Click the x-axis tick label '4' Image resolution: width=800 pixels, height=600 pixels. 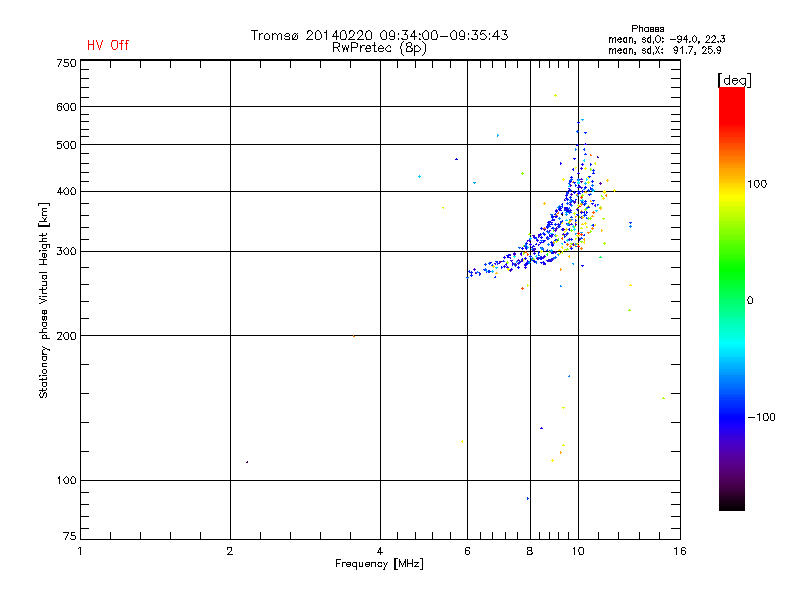pos(380,551)
